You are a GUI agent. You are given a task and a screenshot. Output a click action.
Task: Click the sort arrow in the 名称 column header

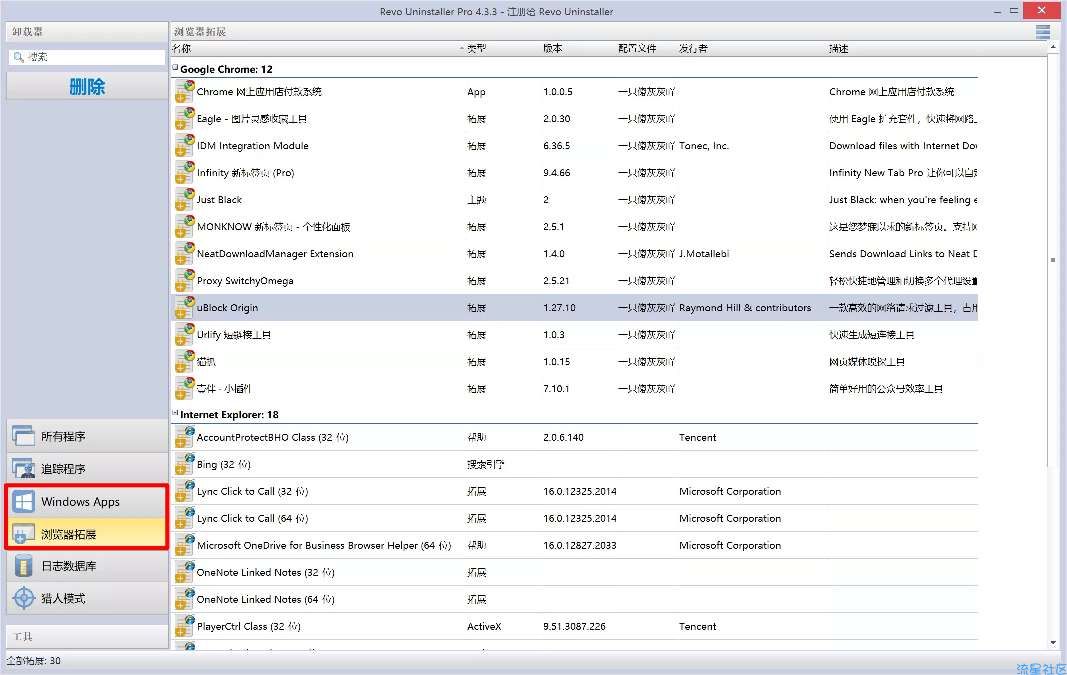click(x=461, y=48)
